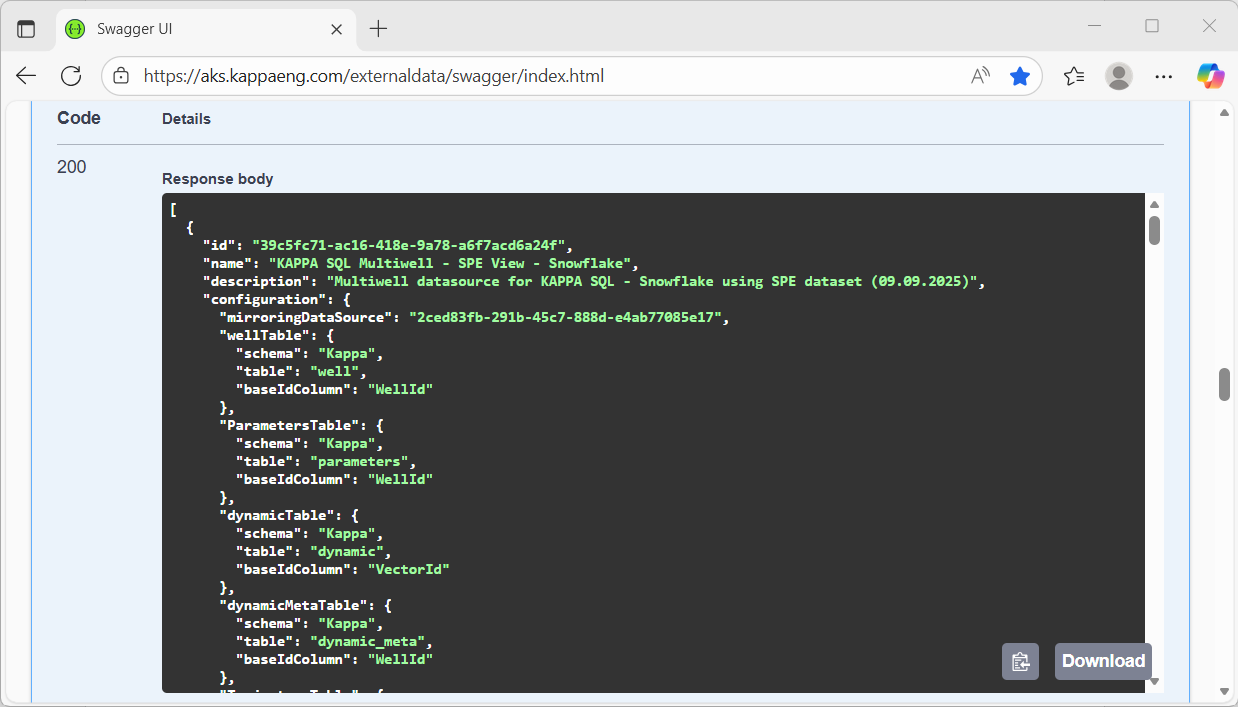1238x707 pixels.
Task: Click the page vertical scrollbar thumb
Action: pyautogui.click(x=1224, y=385)
